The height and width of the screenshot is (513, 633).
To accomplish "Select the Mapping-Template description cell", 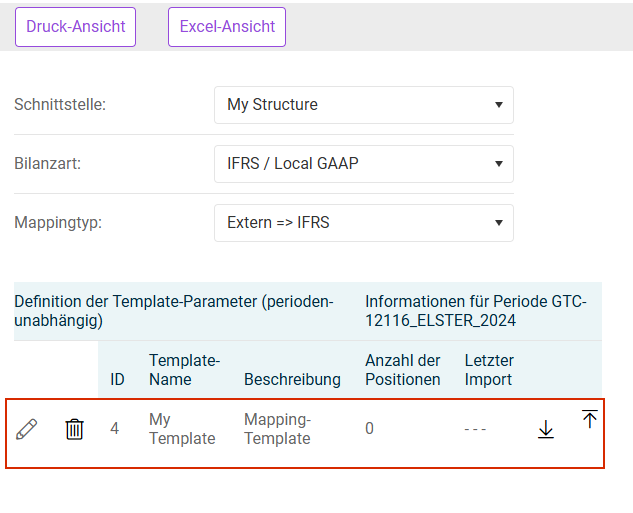I will (277, 429).
